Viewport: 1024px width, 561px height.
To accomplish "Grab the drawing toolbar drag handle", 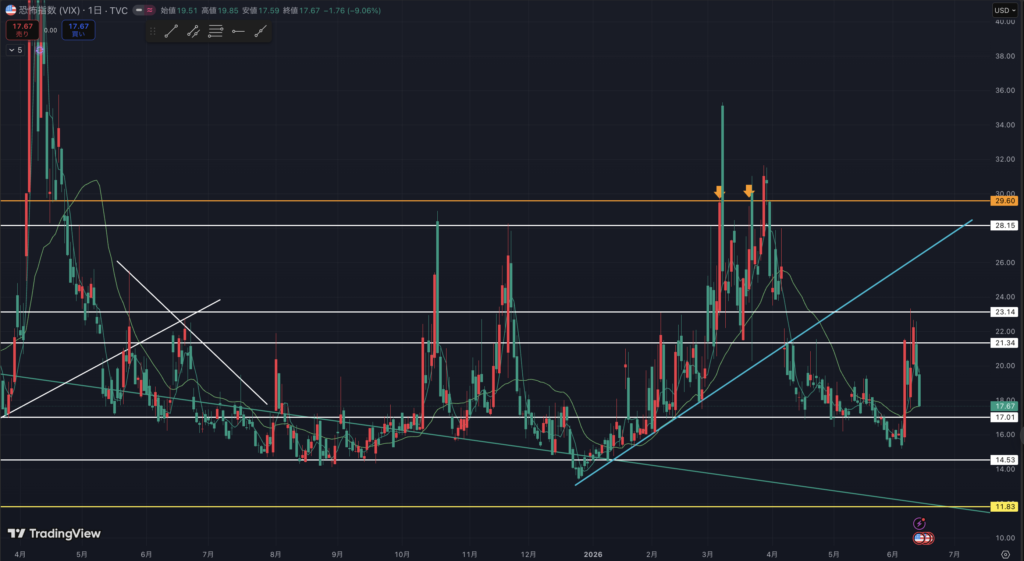I will (x=153, y=31).
